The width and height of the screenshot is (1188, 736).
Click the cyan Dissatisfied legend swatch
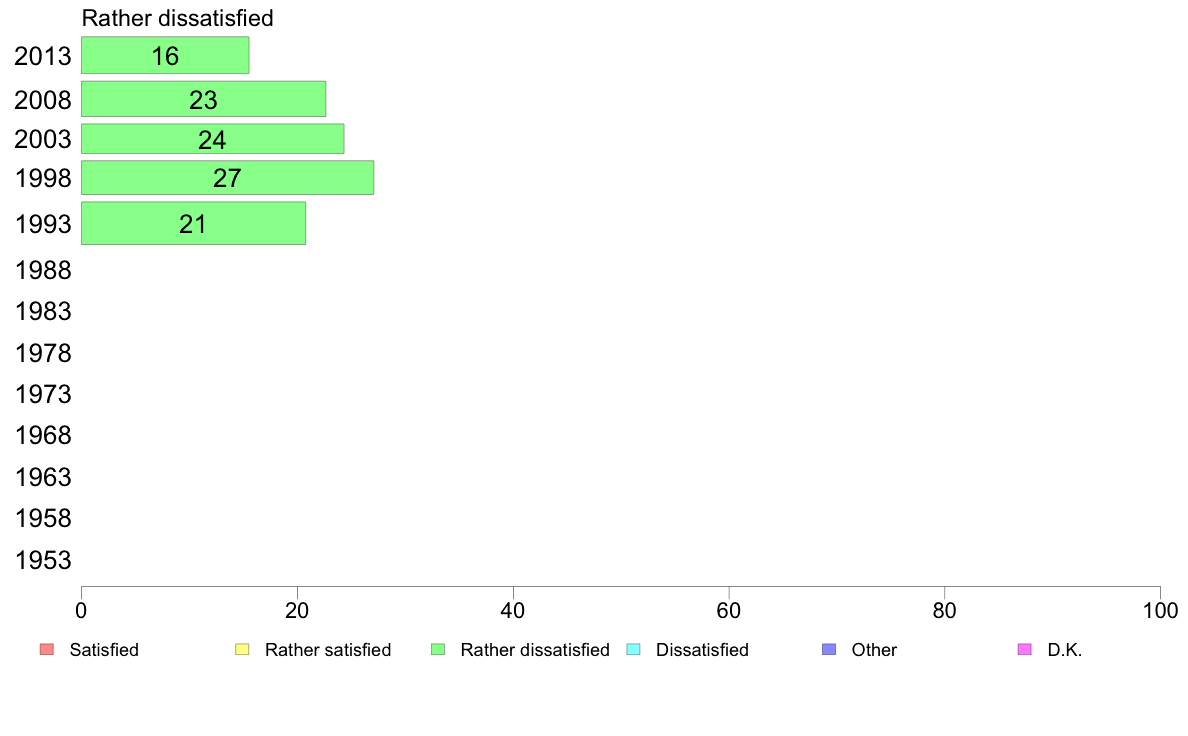click(x=633, y=650)
